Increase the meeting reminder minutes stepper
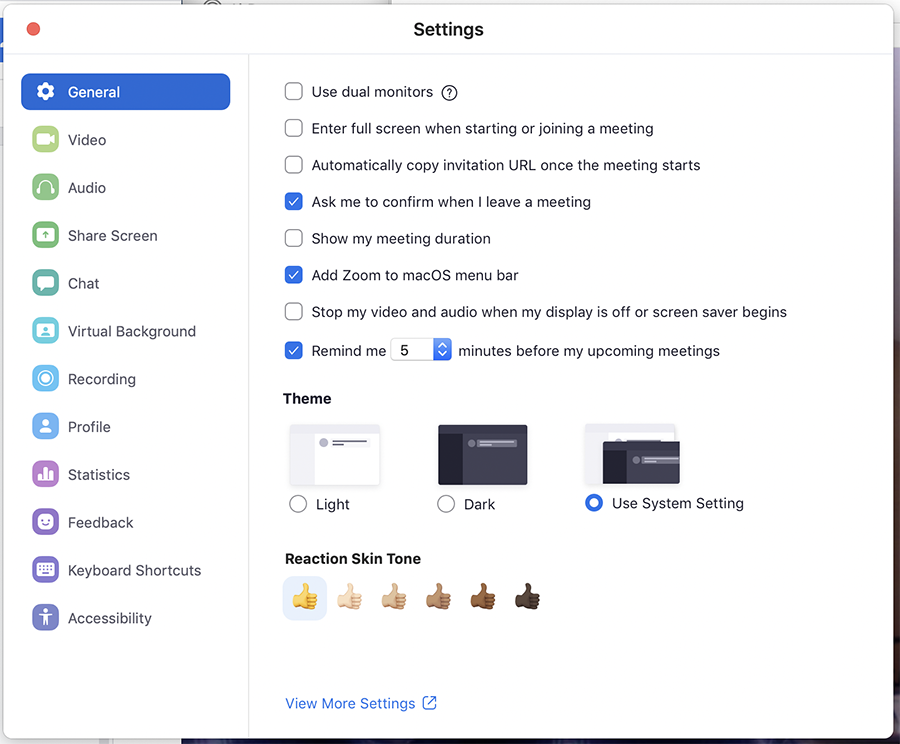 [x=441, y=345]
